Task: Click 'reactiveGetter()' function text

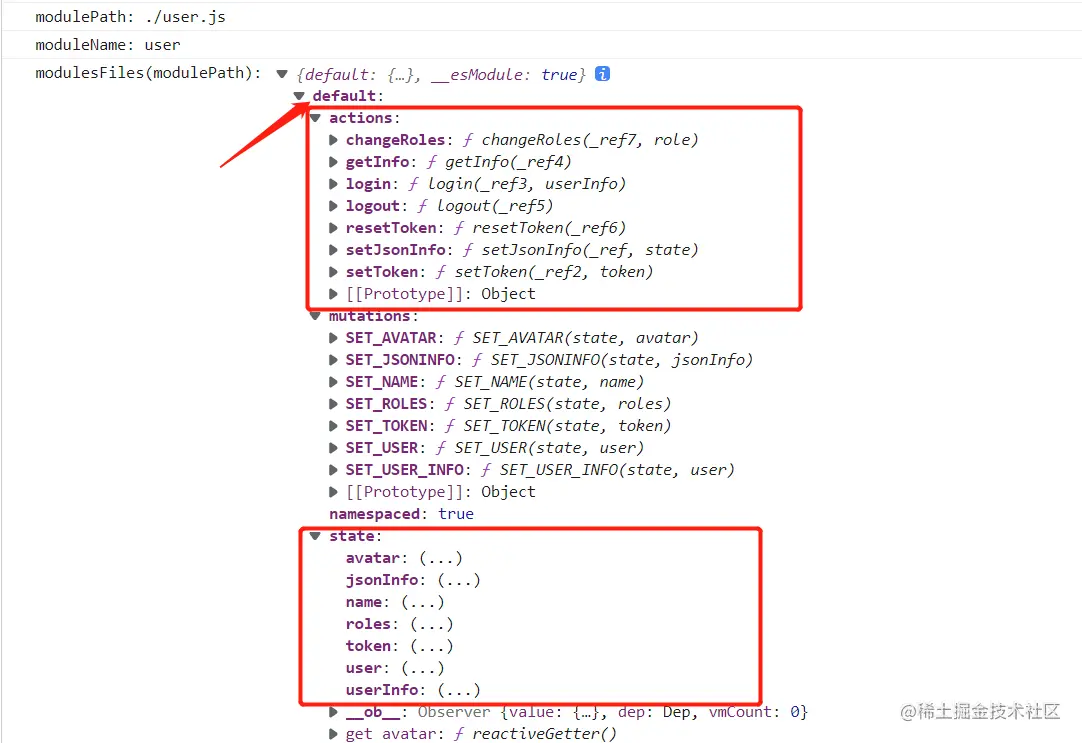Action: click(x=544, y=734)
